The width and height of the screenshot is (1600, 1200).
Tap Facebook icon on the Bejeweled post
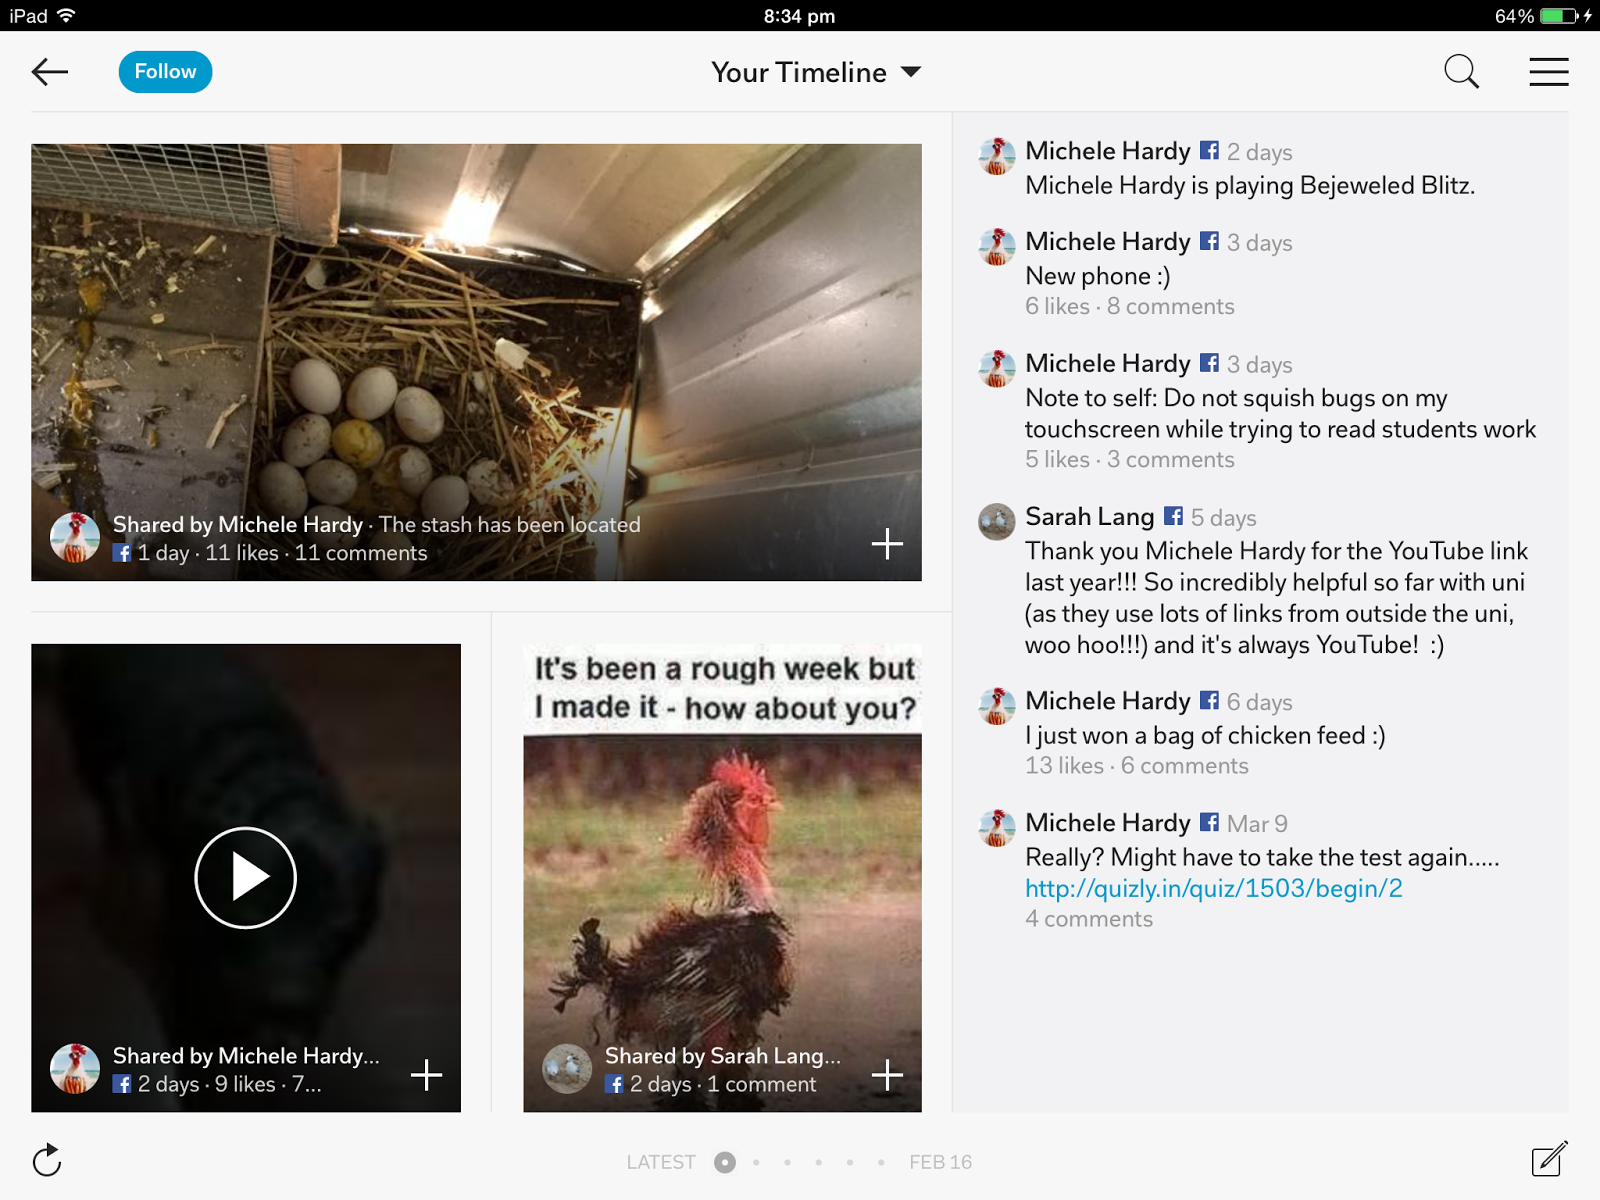click(x=1209, y=150)
